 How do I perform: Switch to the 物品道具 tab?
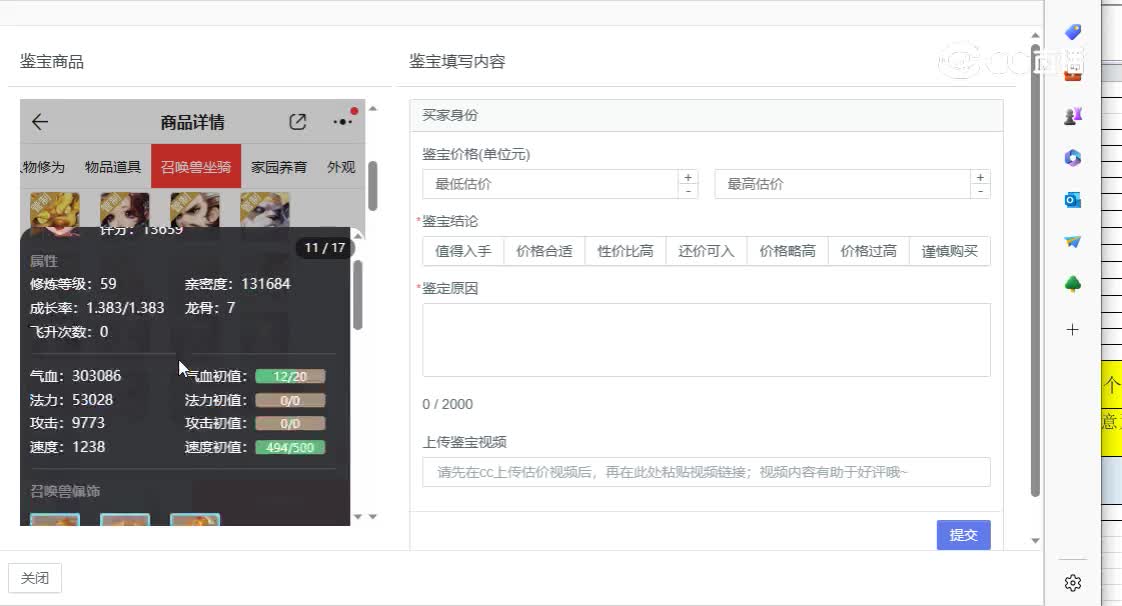[113, 167]
